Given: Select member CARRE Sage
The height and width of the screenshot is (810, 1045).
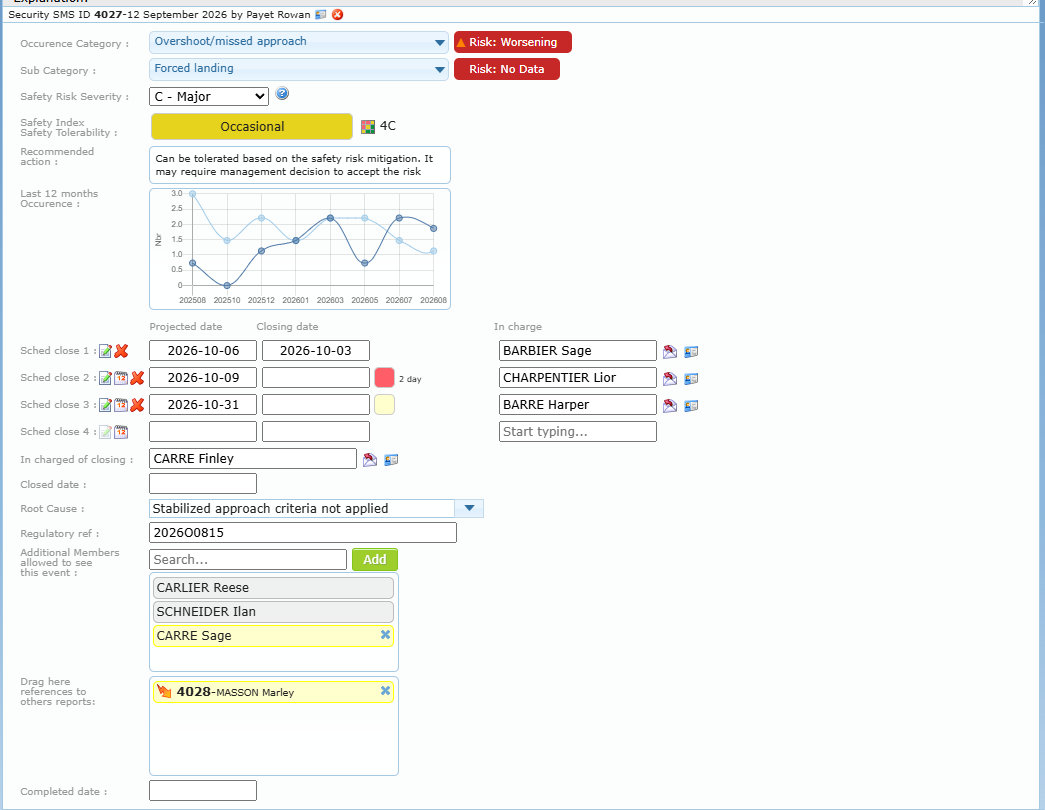Looking at the screenshot, I should (x=273, y=635).
